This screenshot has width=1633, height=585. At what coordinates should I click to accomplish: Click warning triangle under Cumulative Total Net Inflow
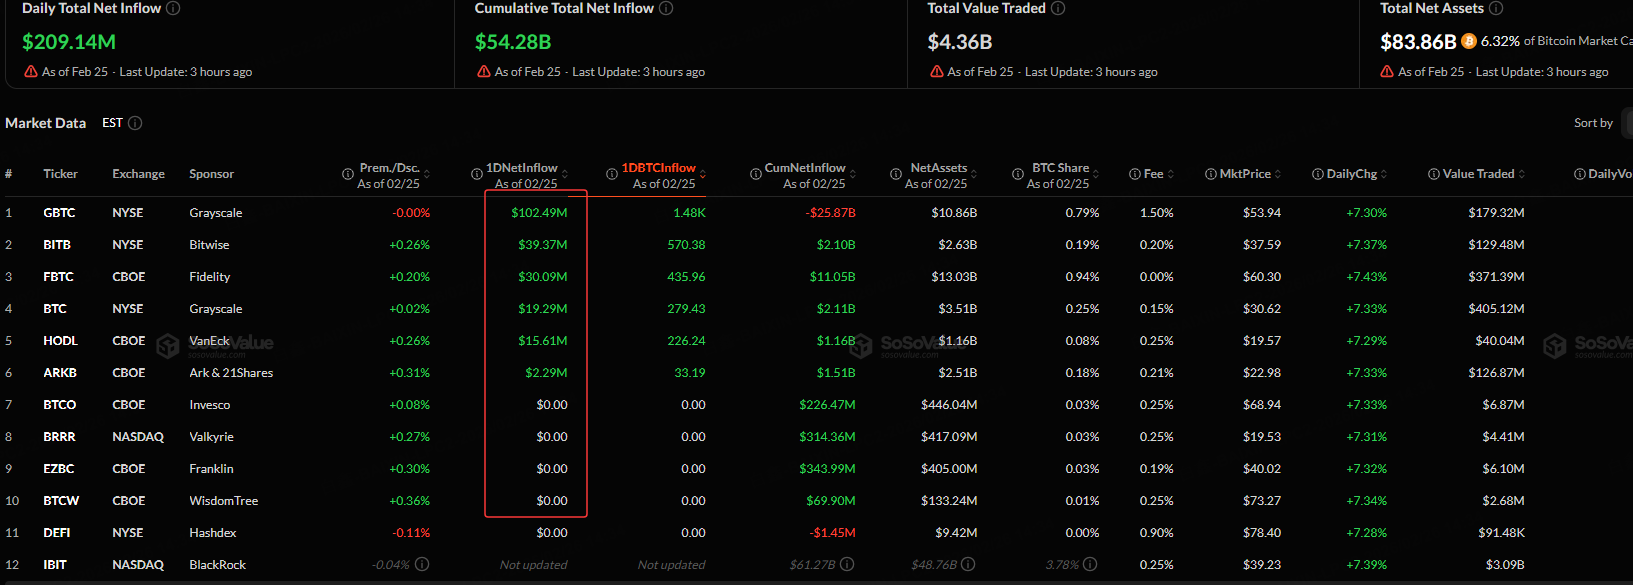(484, 72)
